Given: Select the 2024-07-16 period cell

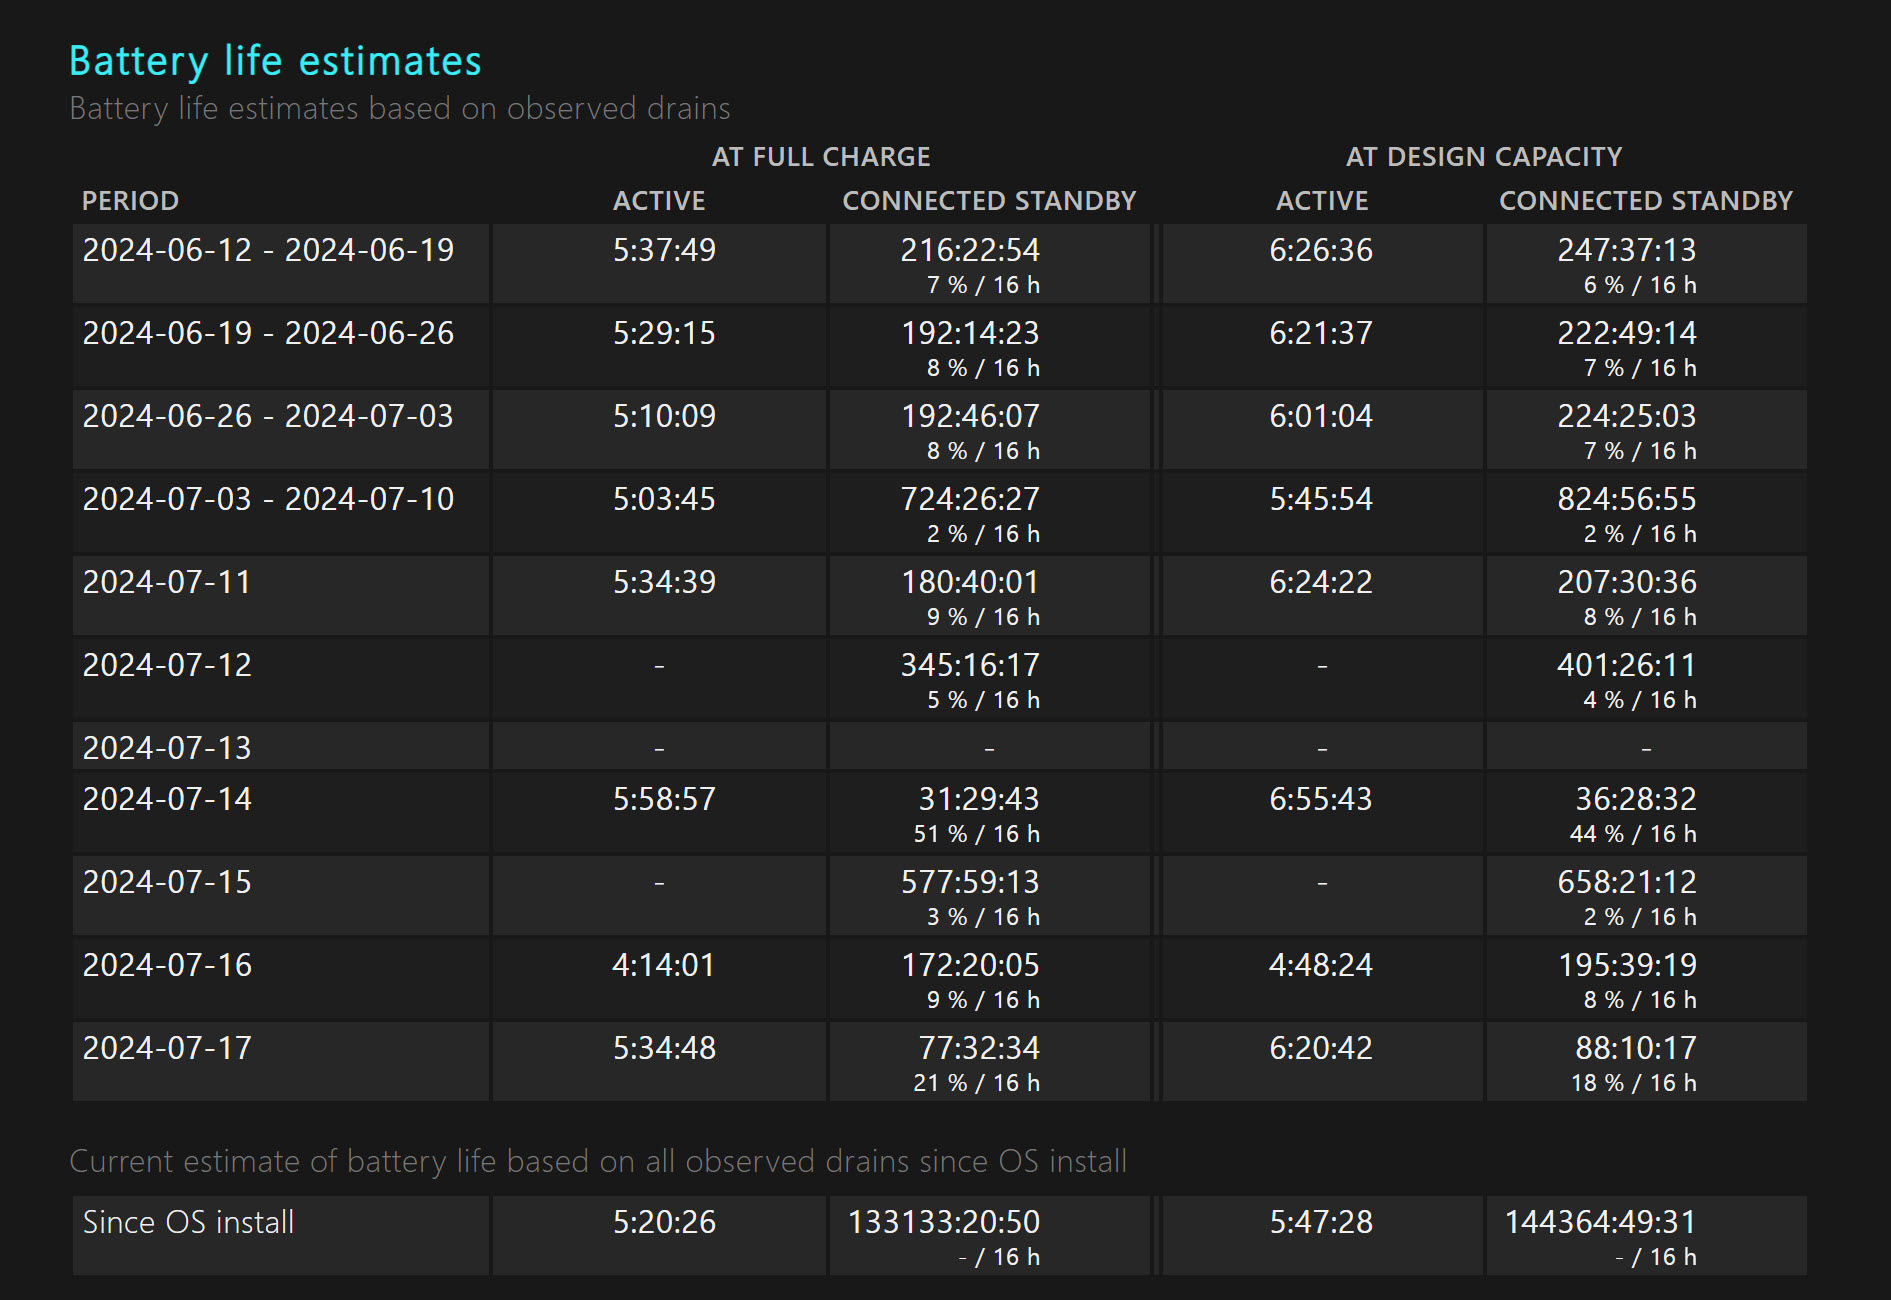Looking at the screenshot, I should coord(167,965).
